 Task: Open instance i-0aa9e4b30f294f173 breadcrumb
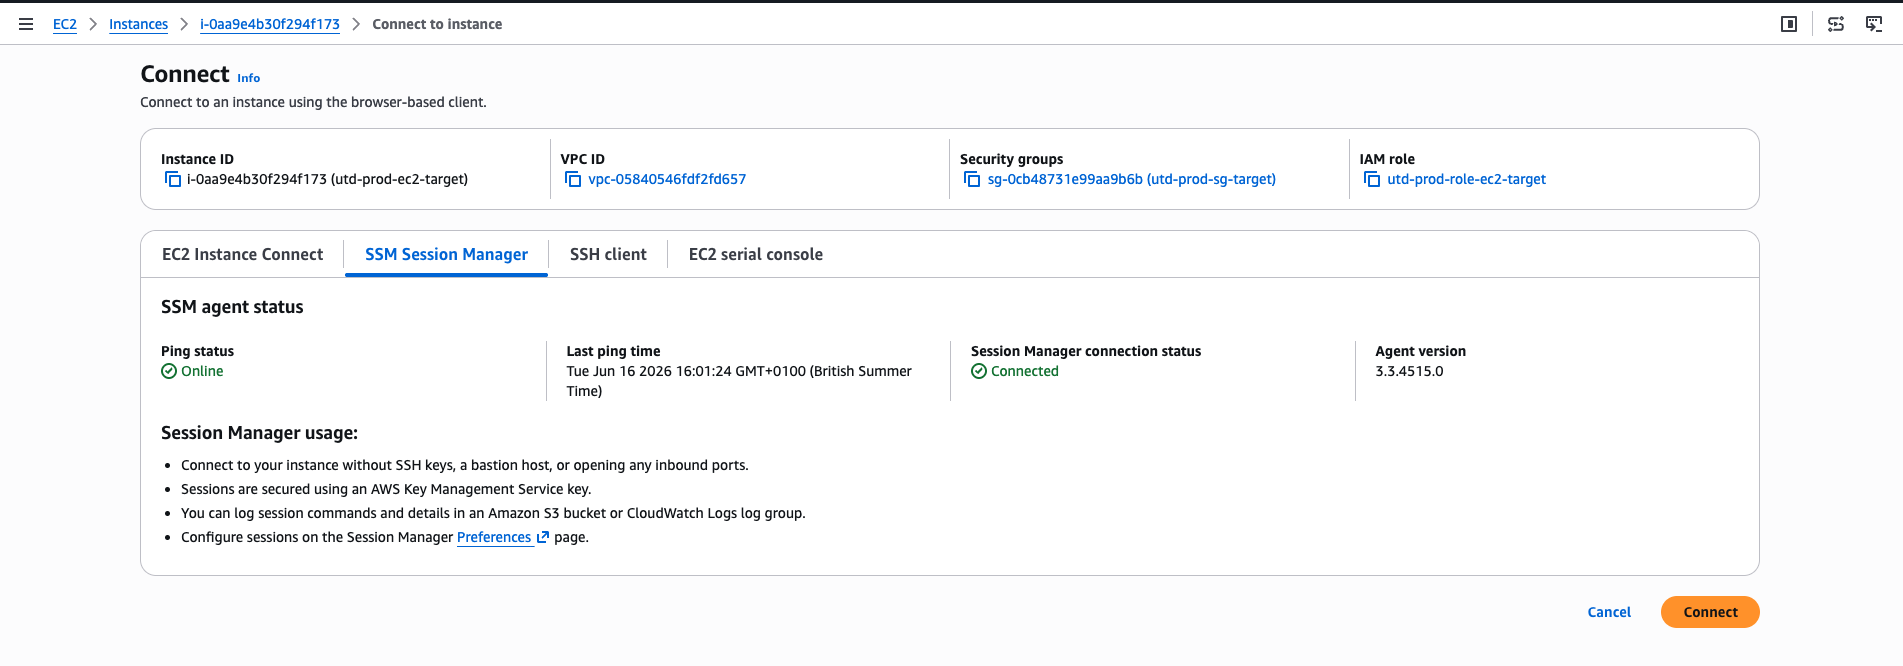click(270, 24)
